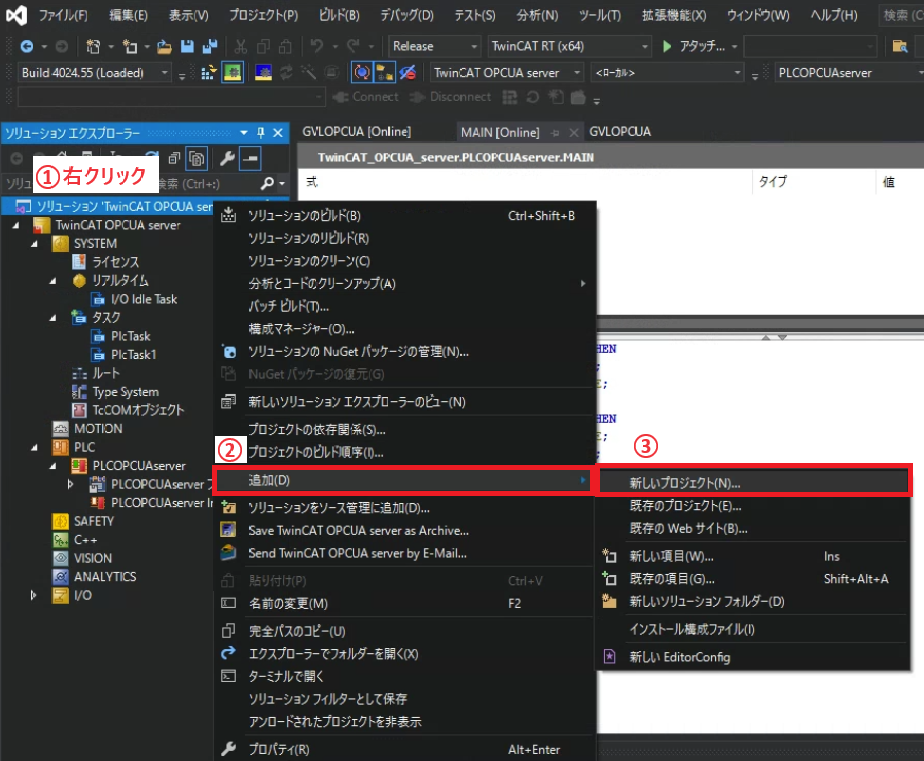Click the Cut scissors icon
924x761 pixels.
(240, 46)
